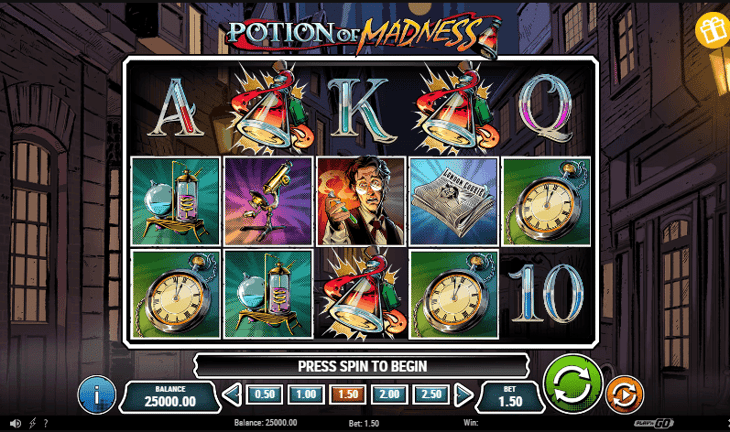Image resolution: width=730 pixels, height=432 pixels.
Task: Click the green spin button
Action: pyautogui.click(x=573, y=383)
